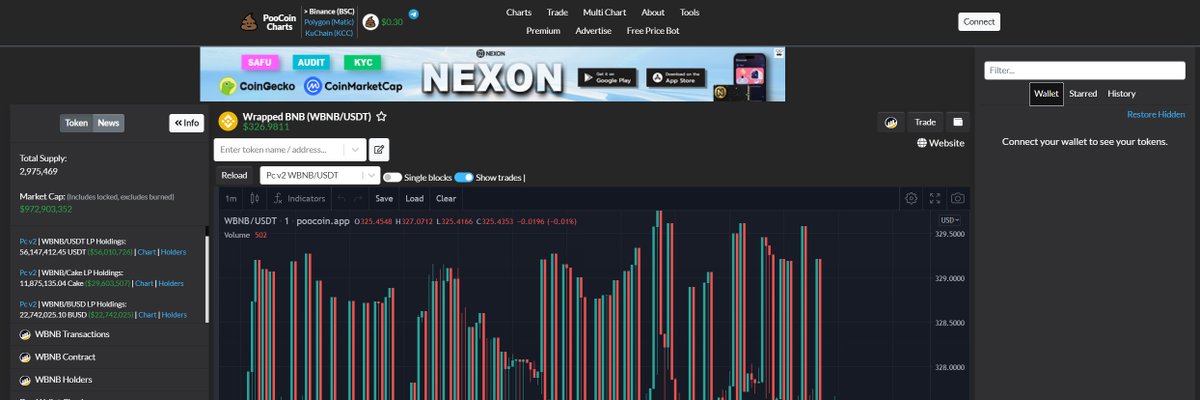Toggle Single blocks switch

pyautogui.click(x=392, y=177)
